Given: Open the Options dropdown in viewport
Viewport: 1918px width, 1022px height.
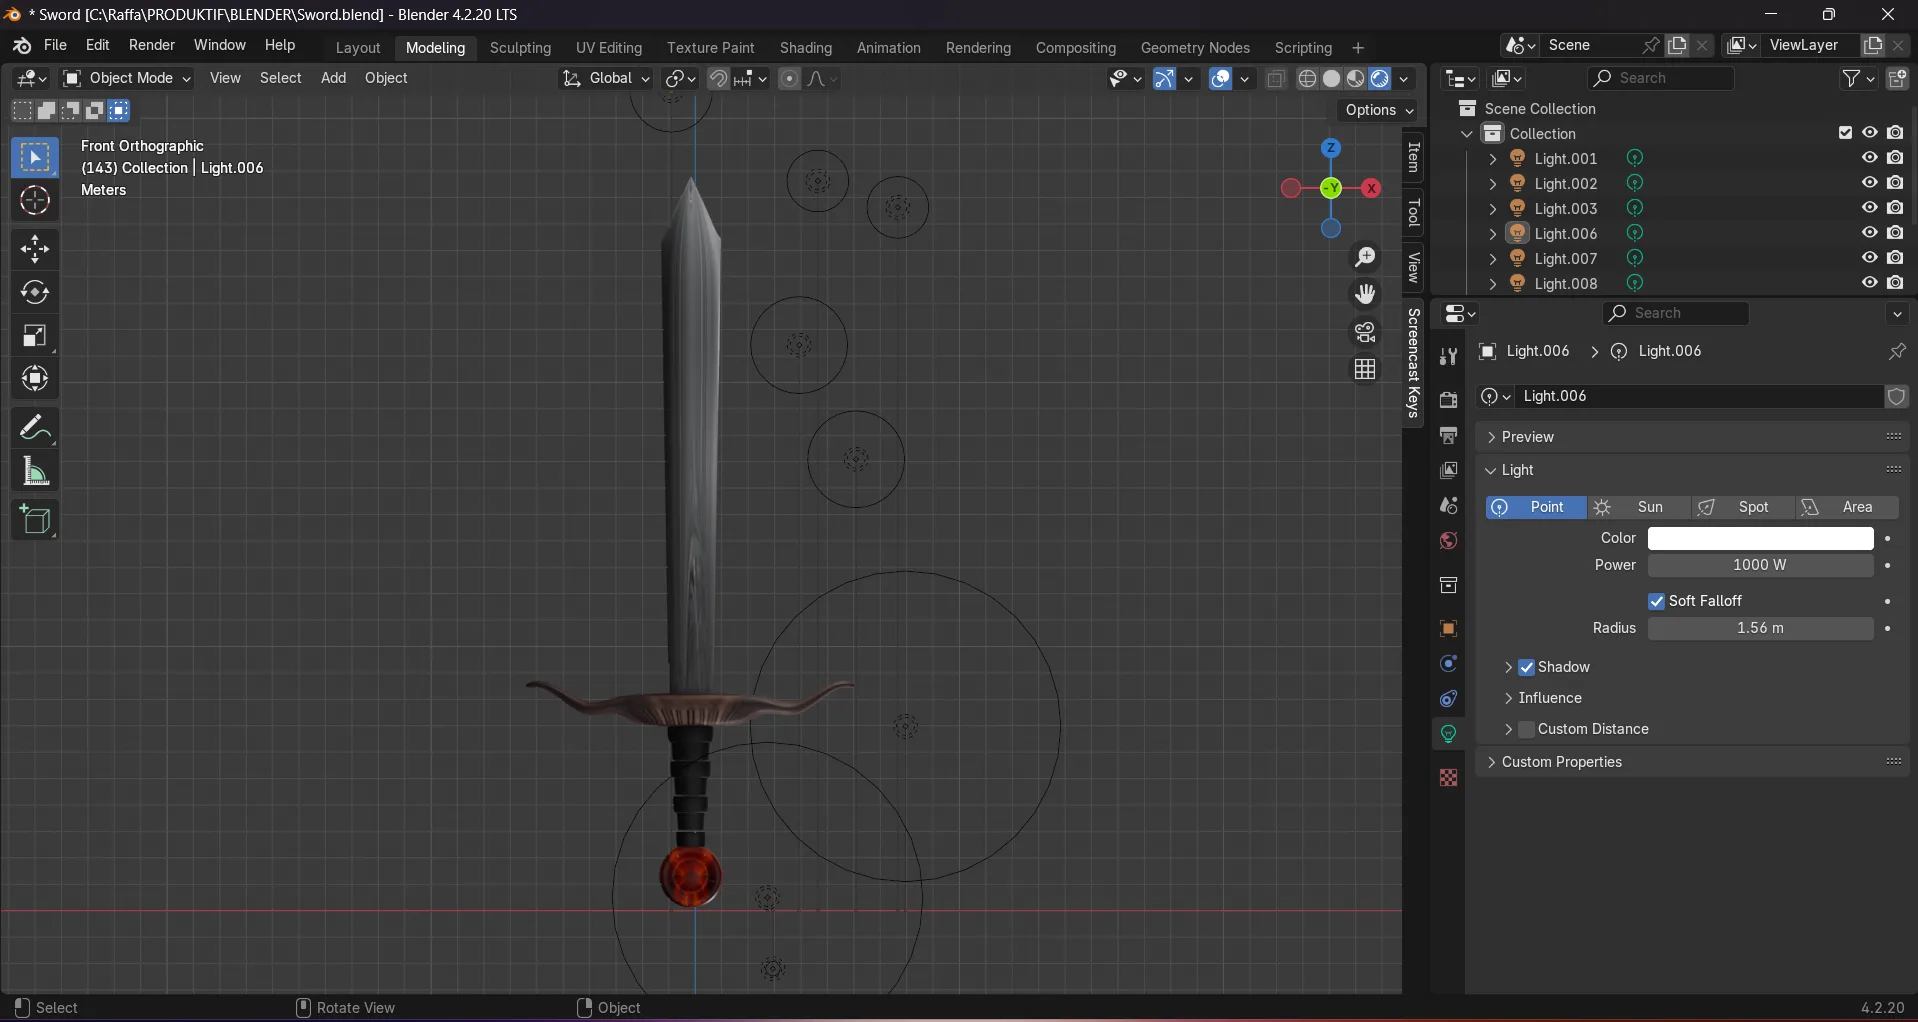Looking at the screenshot, I should [x=1379, y=110].
